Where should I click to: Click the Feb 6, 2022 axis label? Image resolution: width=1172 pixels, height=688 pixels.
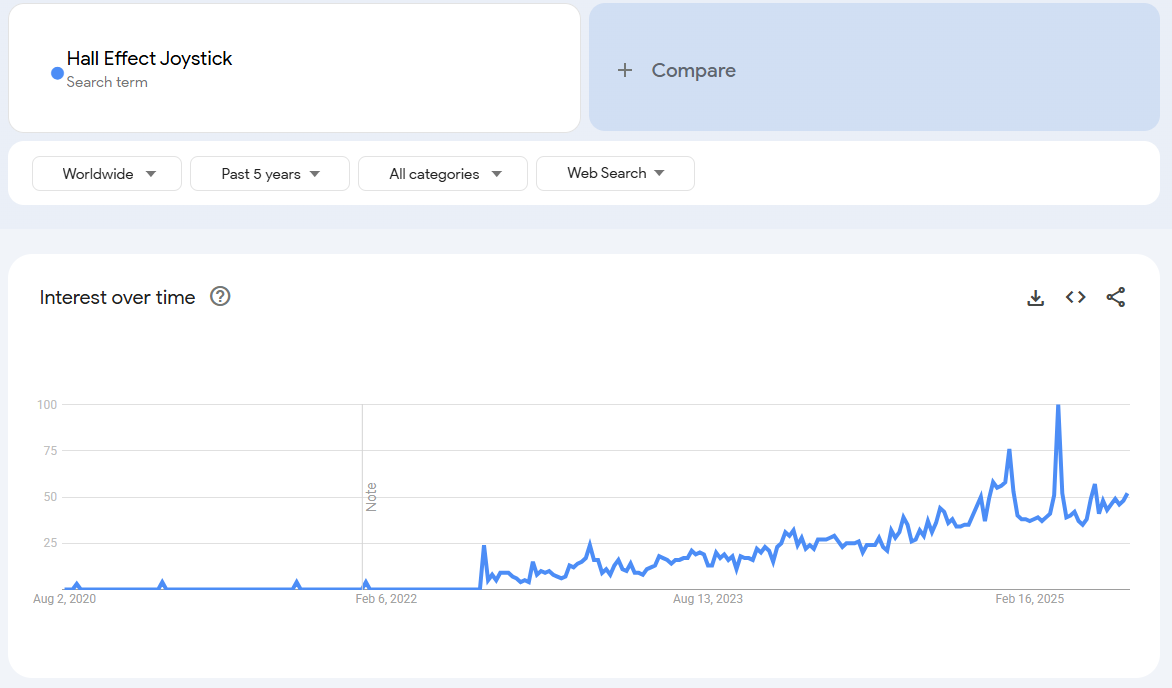click(x=386, y=600)
